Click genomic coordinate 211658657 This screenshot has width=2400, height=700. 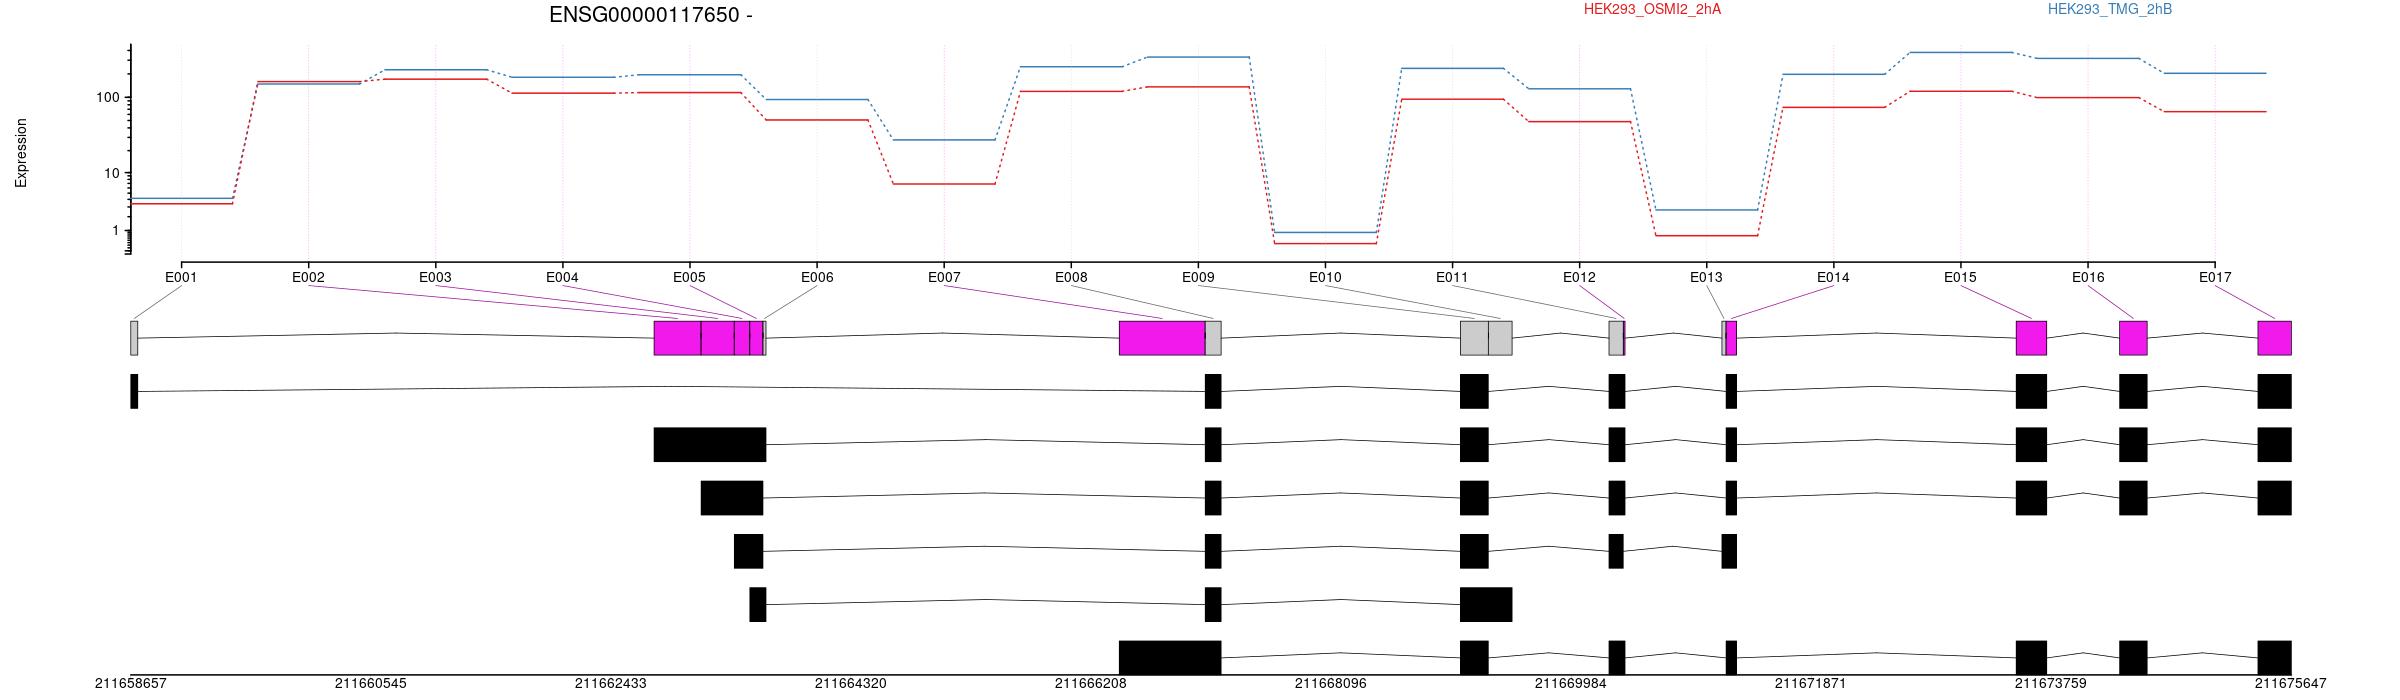coord(131,684)
